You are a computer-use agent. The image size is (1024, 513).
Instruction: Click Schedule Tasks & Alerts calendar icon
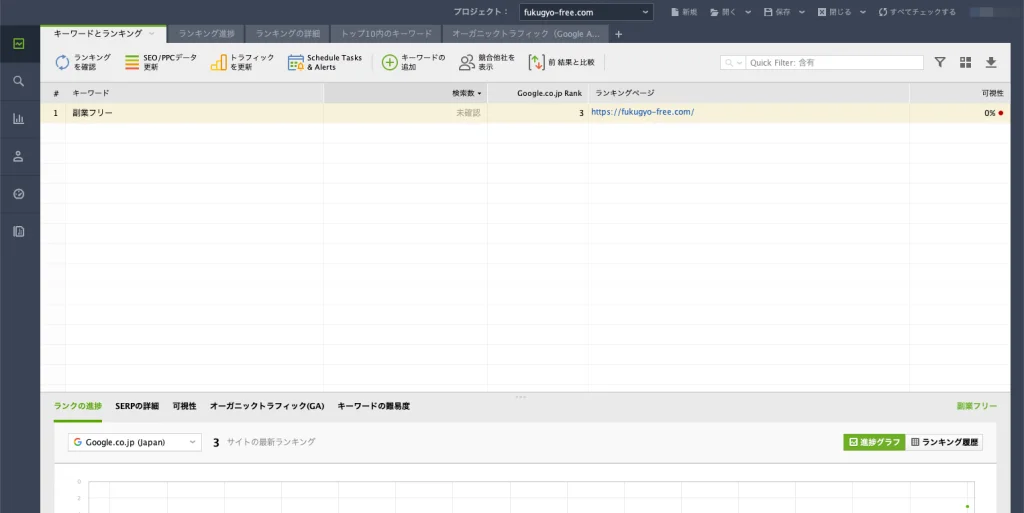(296, 62)
